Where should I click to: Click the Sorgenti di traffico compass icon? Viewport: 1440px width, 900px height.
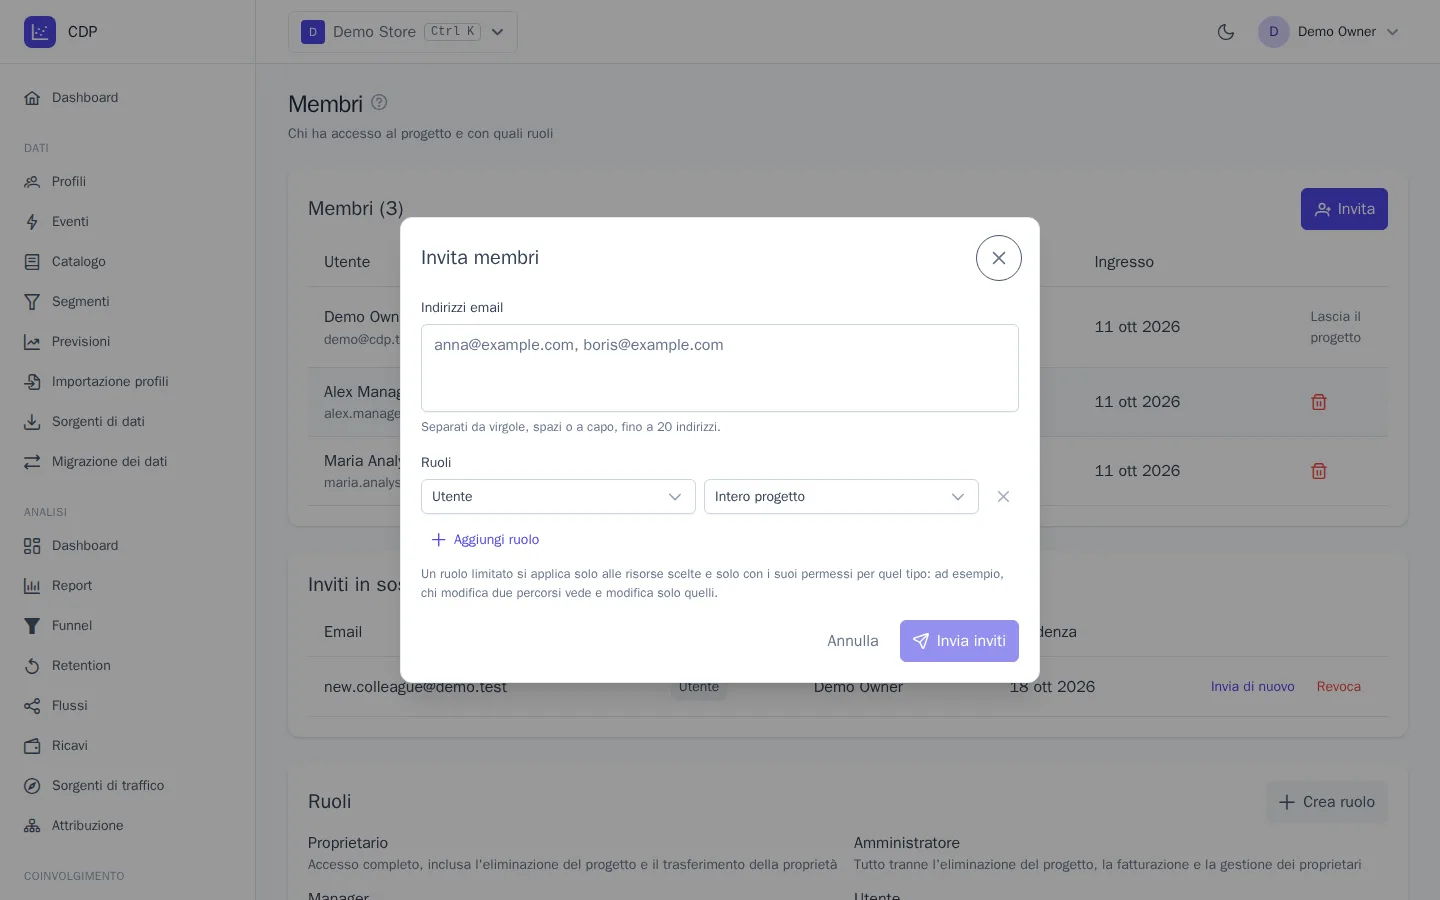click(32, 786)
